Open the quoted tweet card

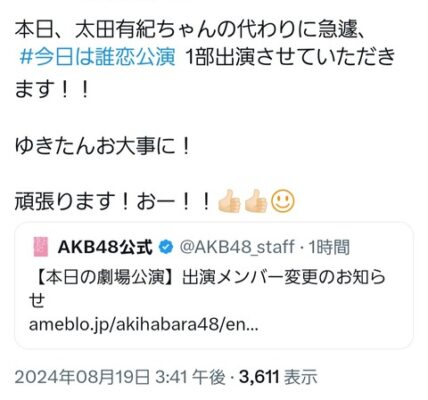tap(214, 286)
